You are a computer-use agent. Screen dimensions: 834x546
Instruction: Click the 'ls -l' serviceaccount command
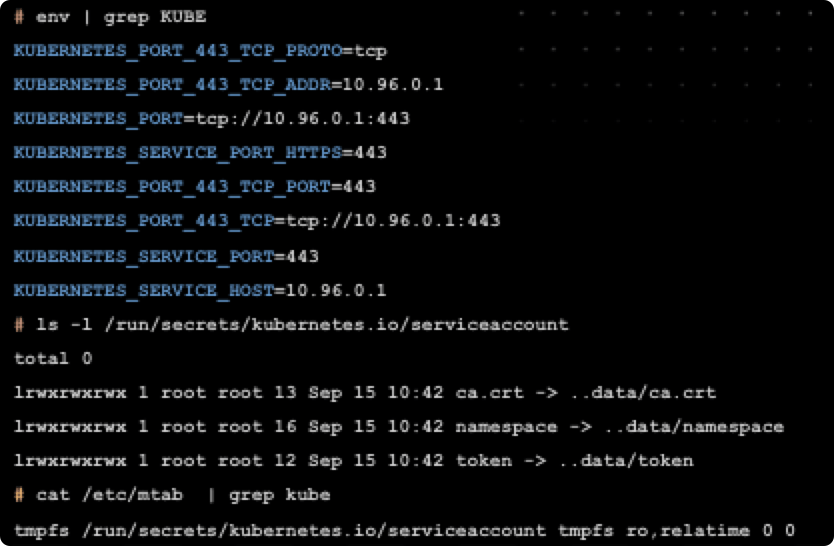pos(302,324)
